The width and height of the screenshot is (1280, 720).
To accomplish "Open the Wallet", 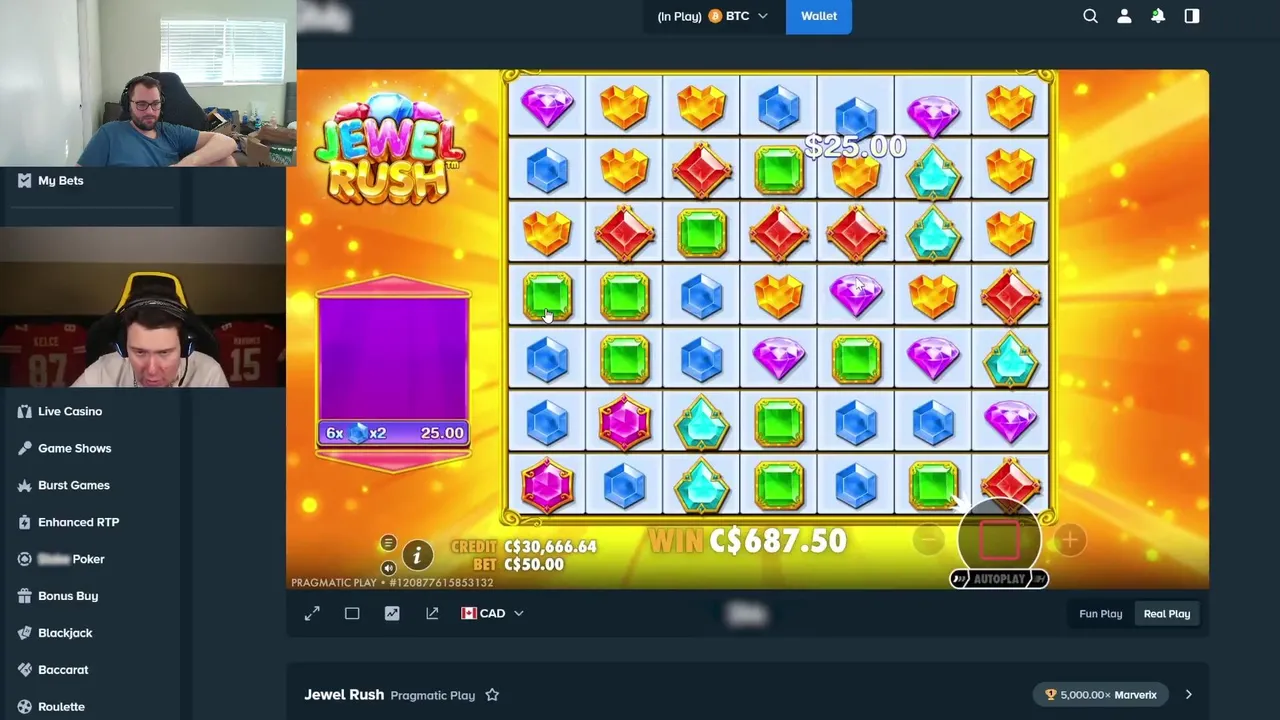I will tap(819, 16).
